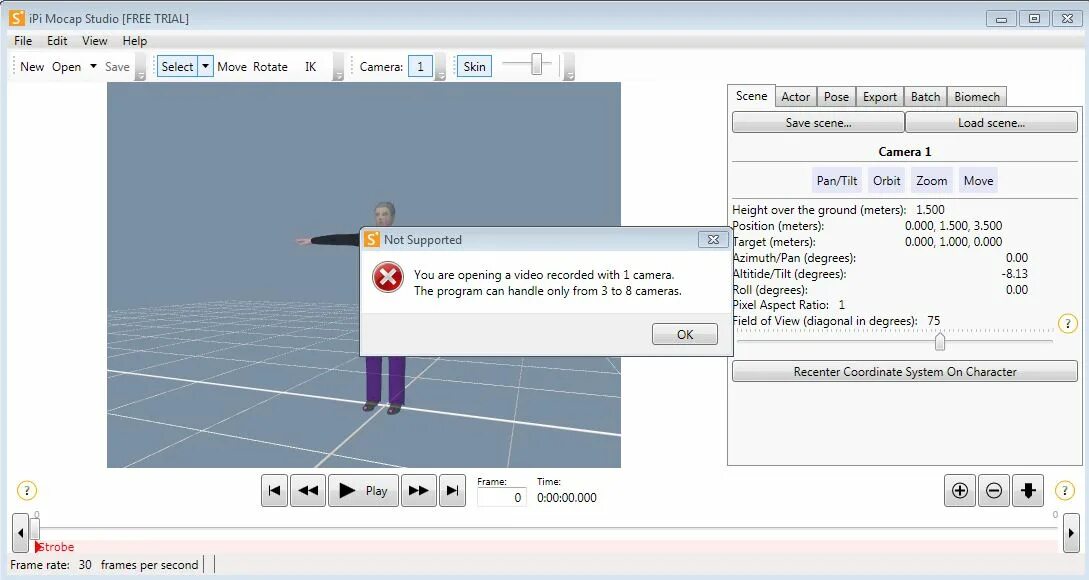Click New in the toolbar

point(32,67)
